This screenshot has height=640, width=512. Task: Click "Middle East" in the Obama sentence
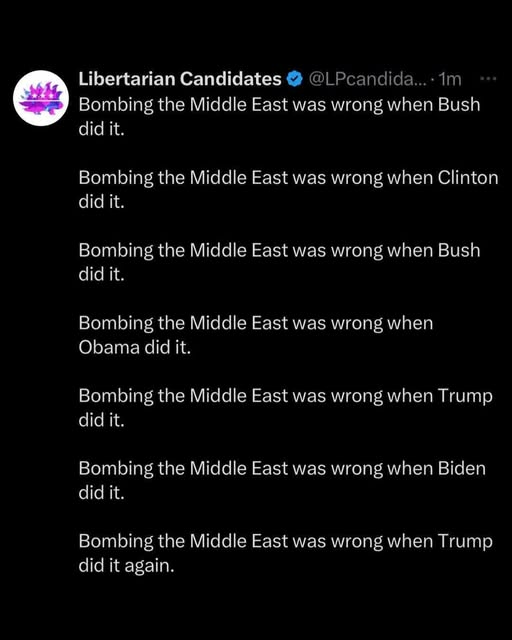239,323
